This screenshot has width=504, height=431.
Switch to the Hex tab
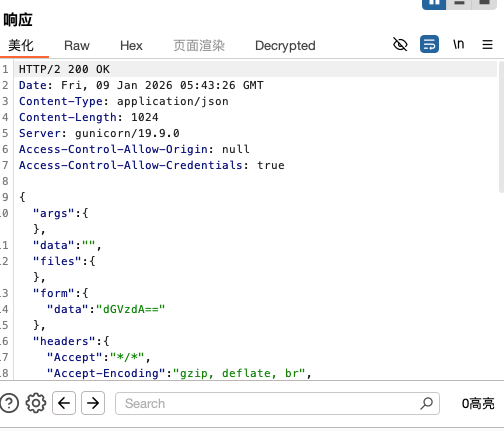coord(131,46)
